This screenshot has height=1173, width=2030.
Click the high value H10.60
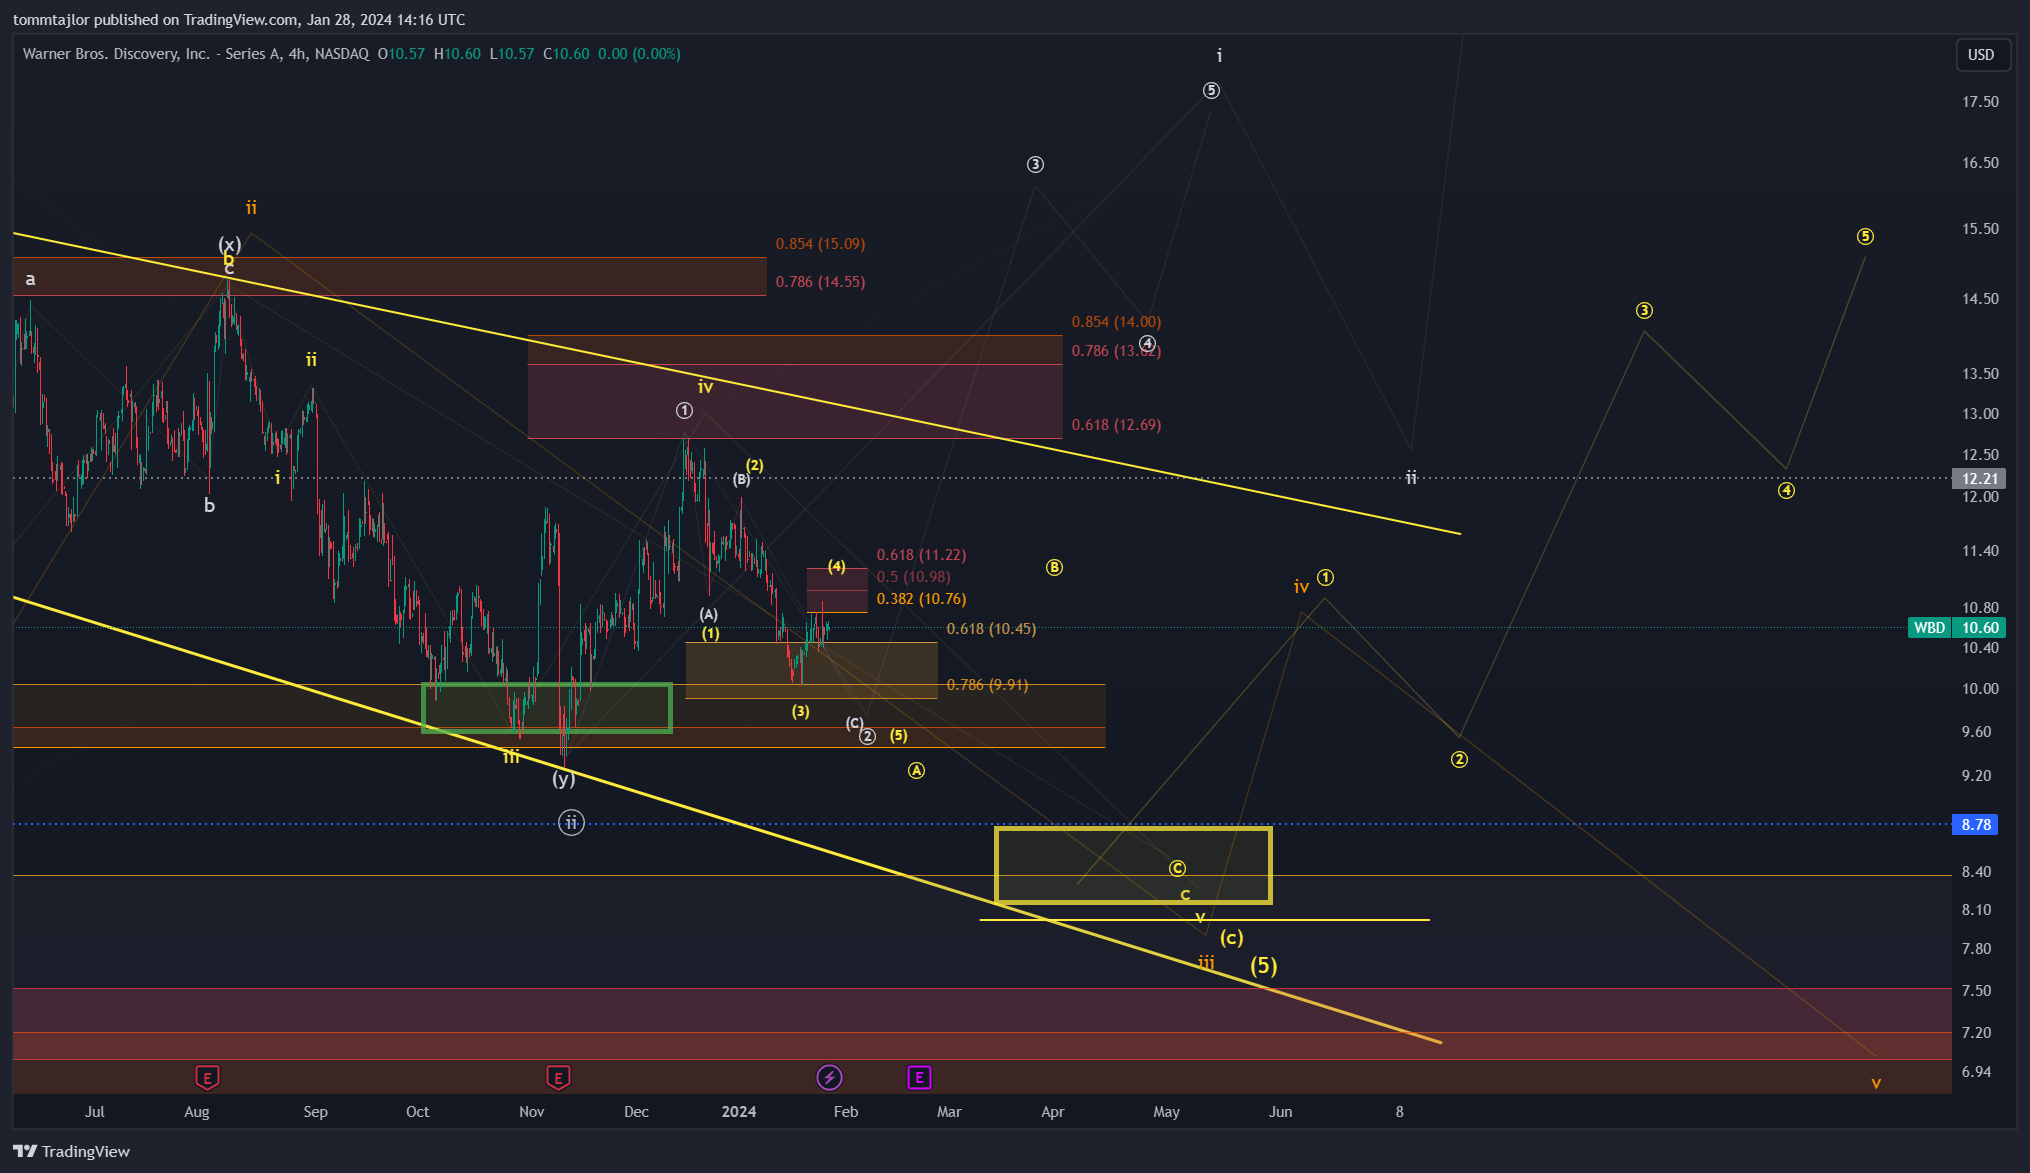pos(457,54)
